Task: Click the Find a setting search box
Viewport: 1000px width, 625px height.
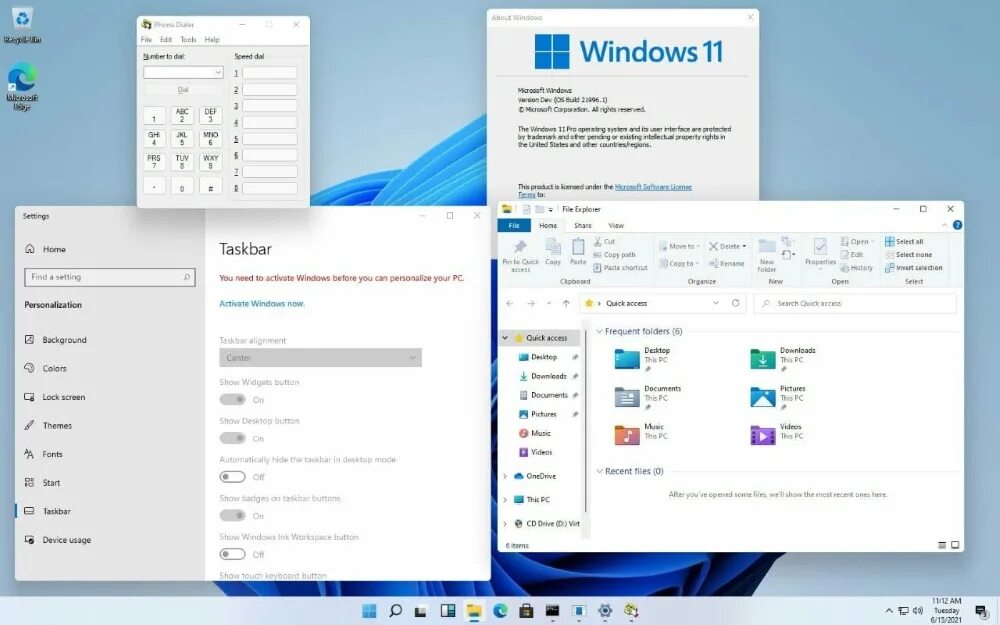Action: (x=110, y=277)
